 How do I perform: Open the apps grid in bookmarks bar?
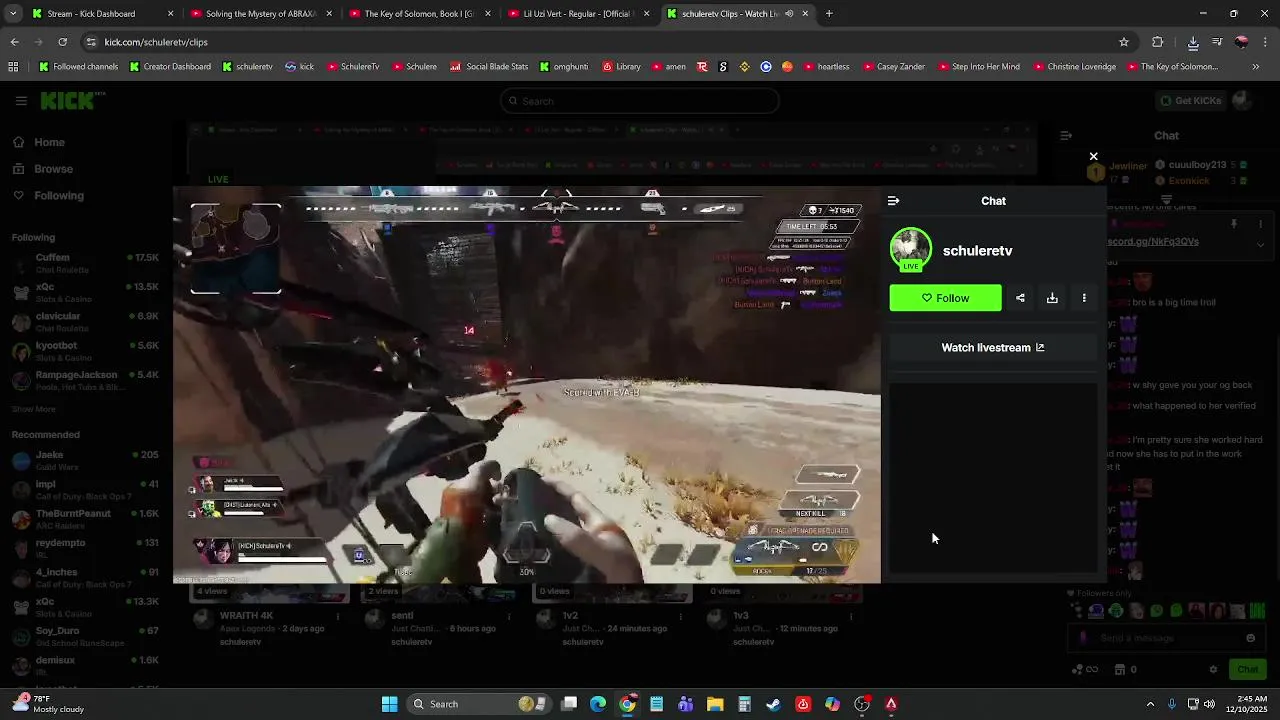tap(13, 67)
